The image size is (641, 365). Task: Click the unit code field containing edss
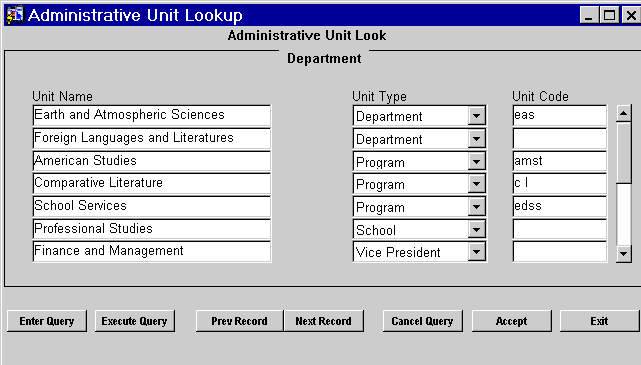[560, 206]
